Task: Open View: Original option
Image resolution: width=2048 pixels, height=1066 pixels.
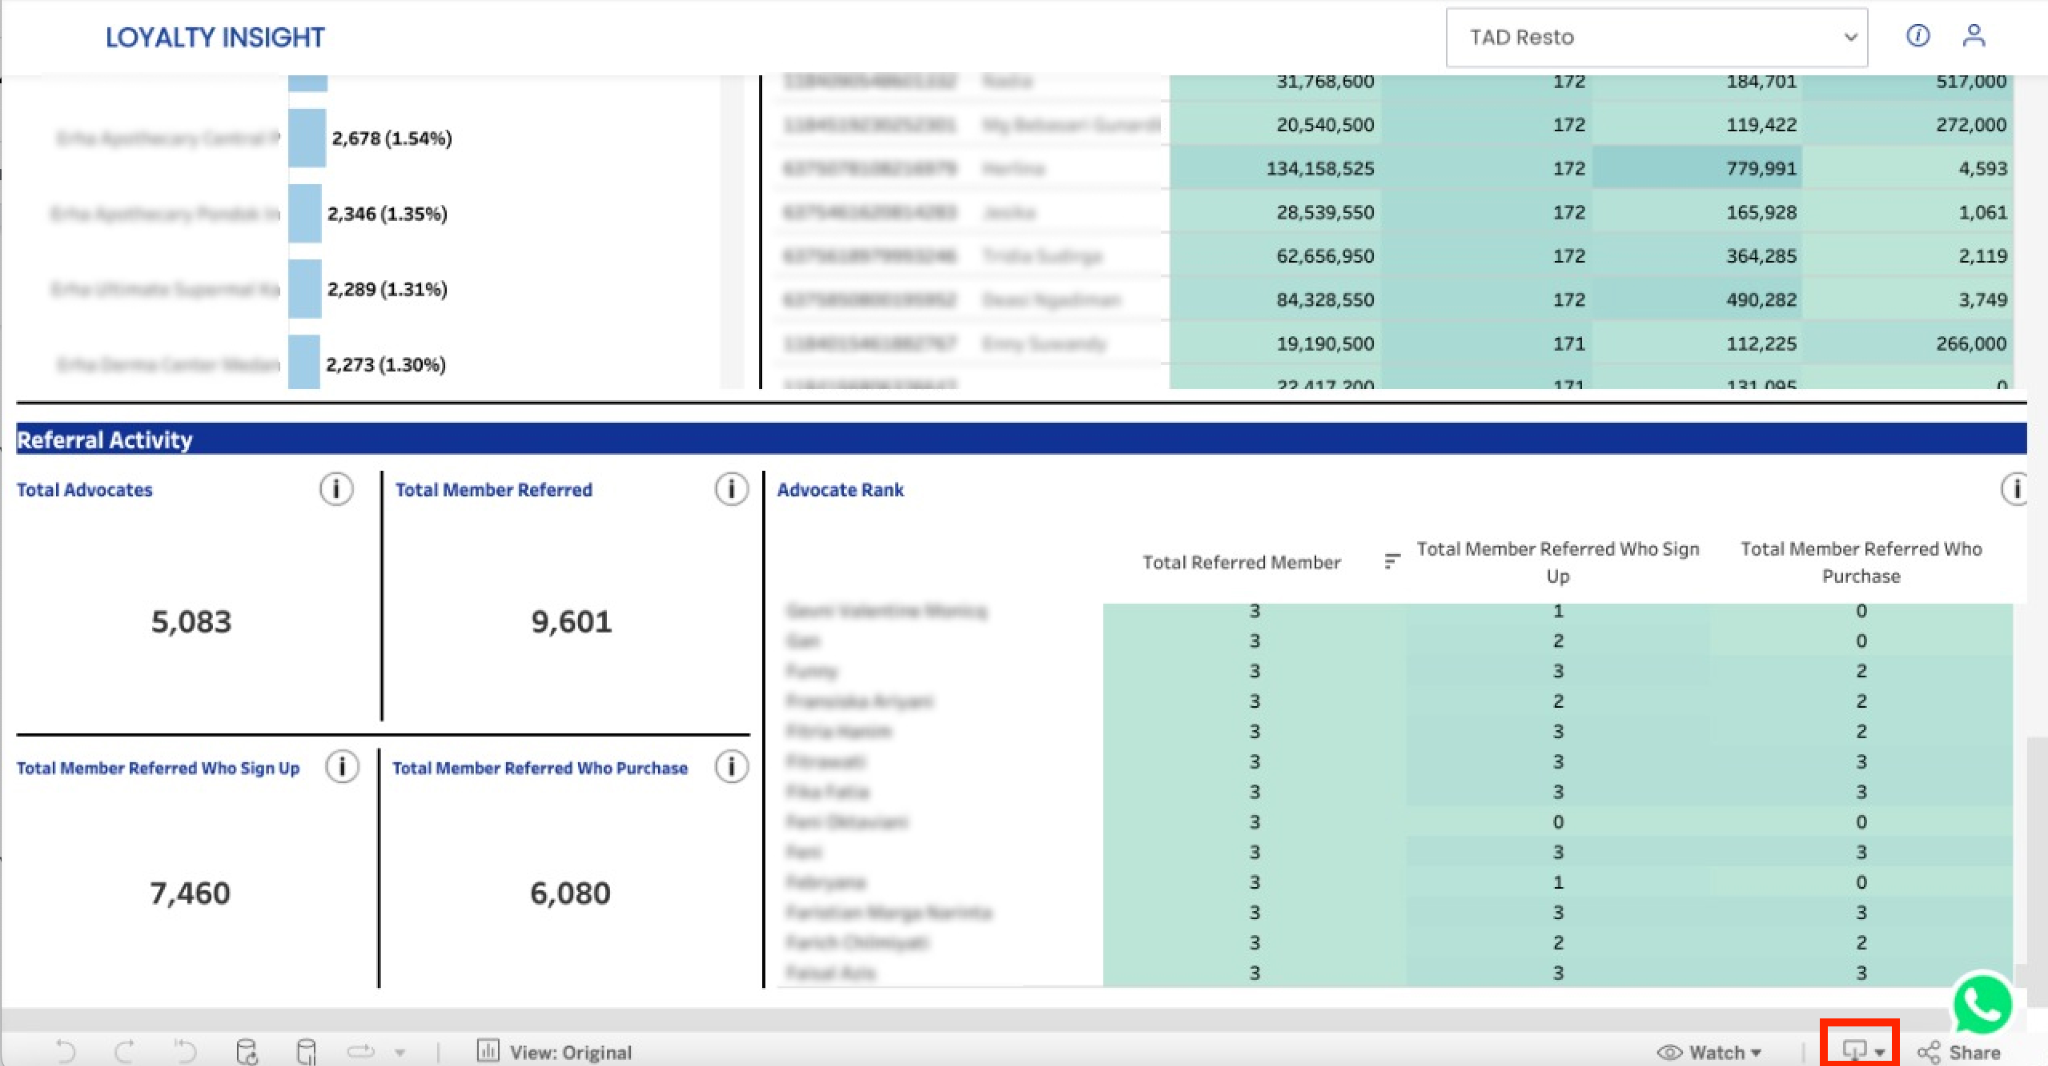Action: pos(555,1052)
